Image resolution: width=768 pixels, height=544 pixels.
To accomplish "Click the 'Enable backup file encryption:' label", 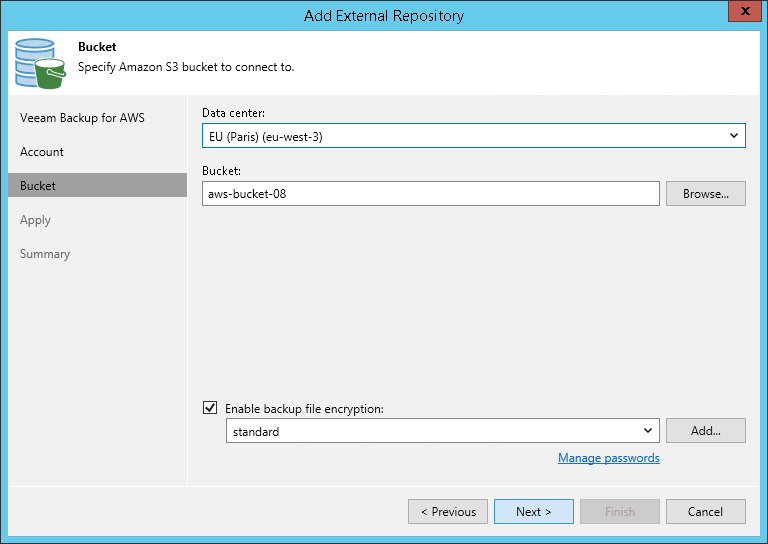I will click(x=304, y=409).
